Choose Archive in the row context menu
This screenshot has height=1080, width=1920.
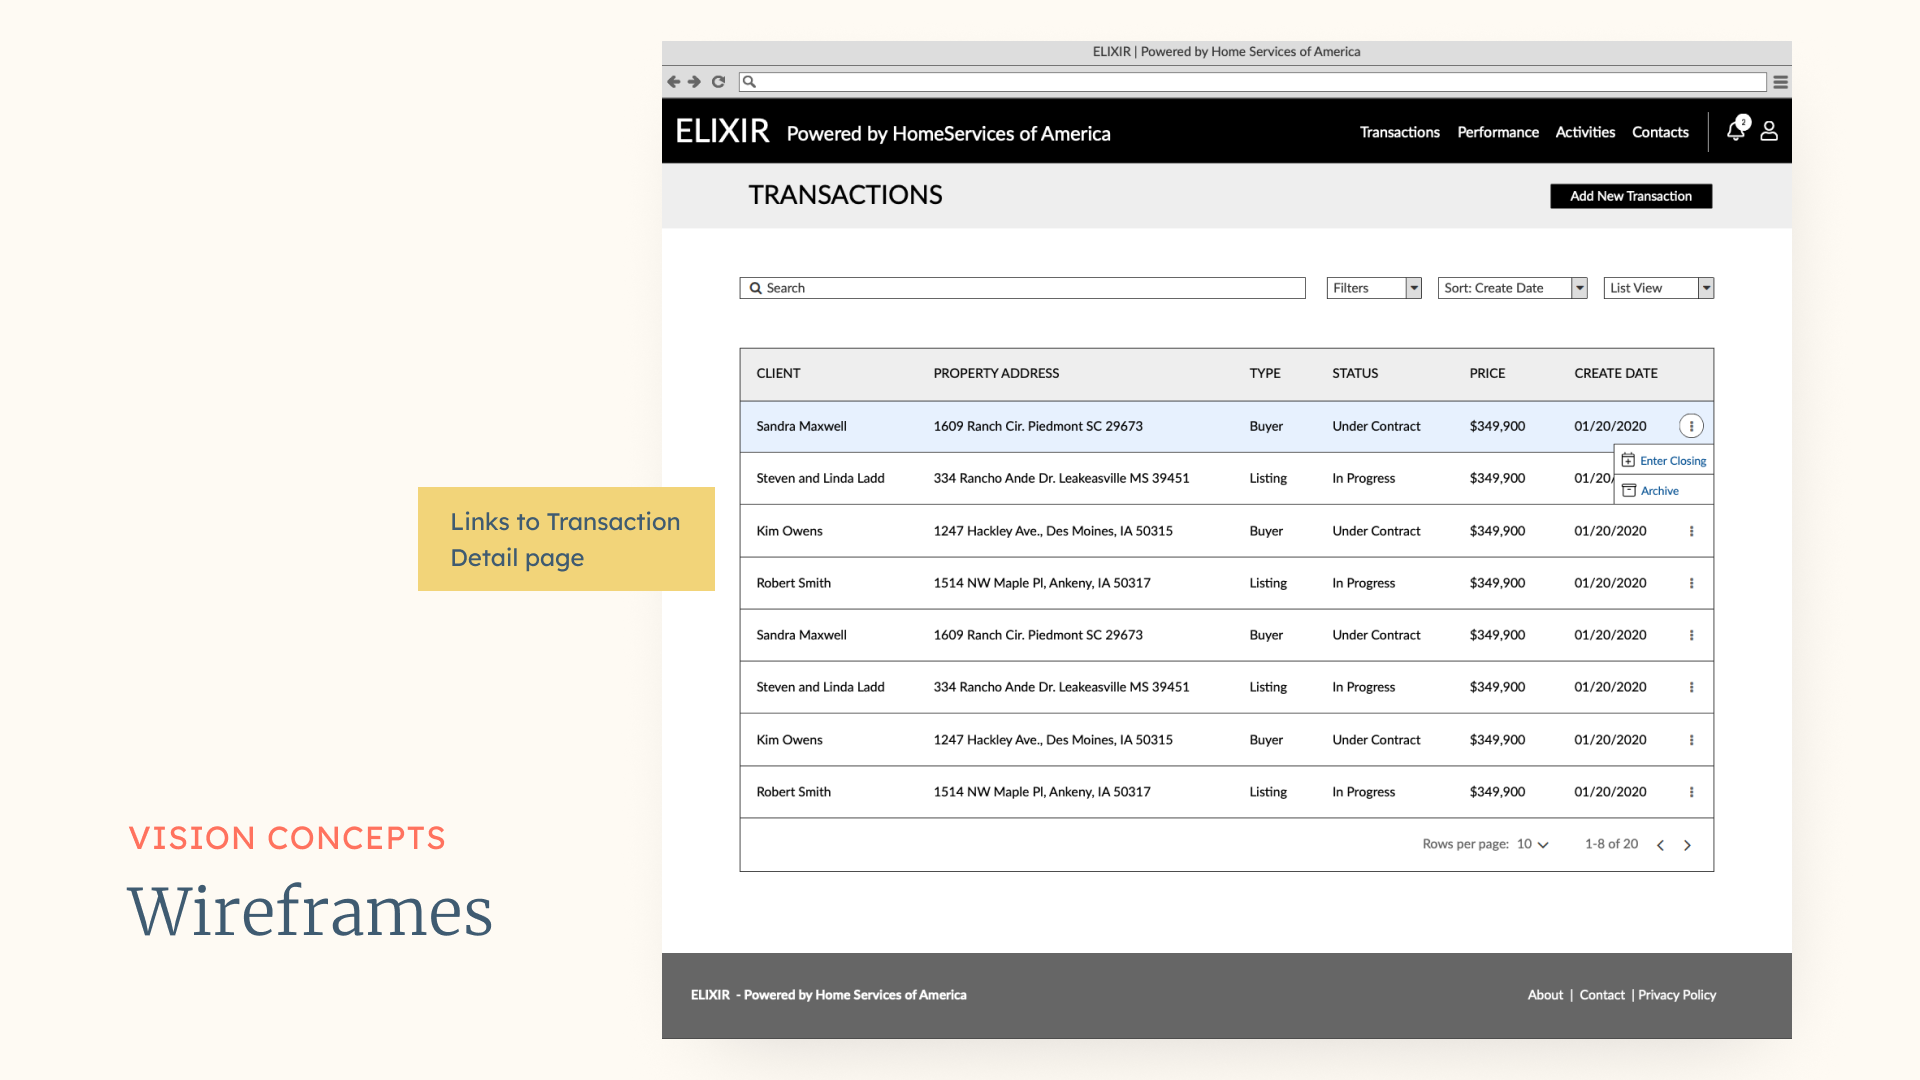click(1659, 491)
